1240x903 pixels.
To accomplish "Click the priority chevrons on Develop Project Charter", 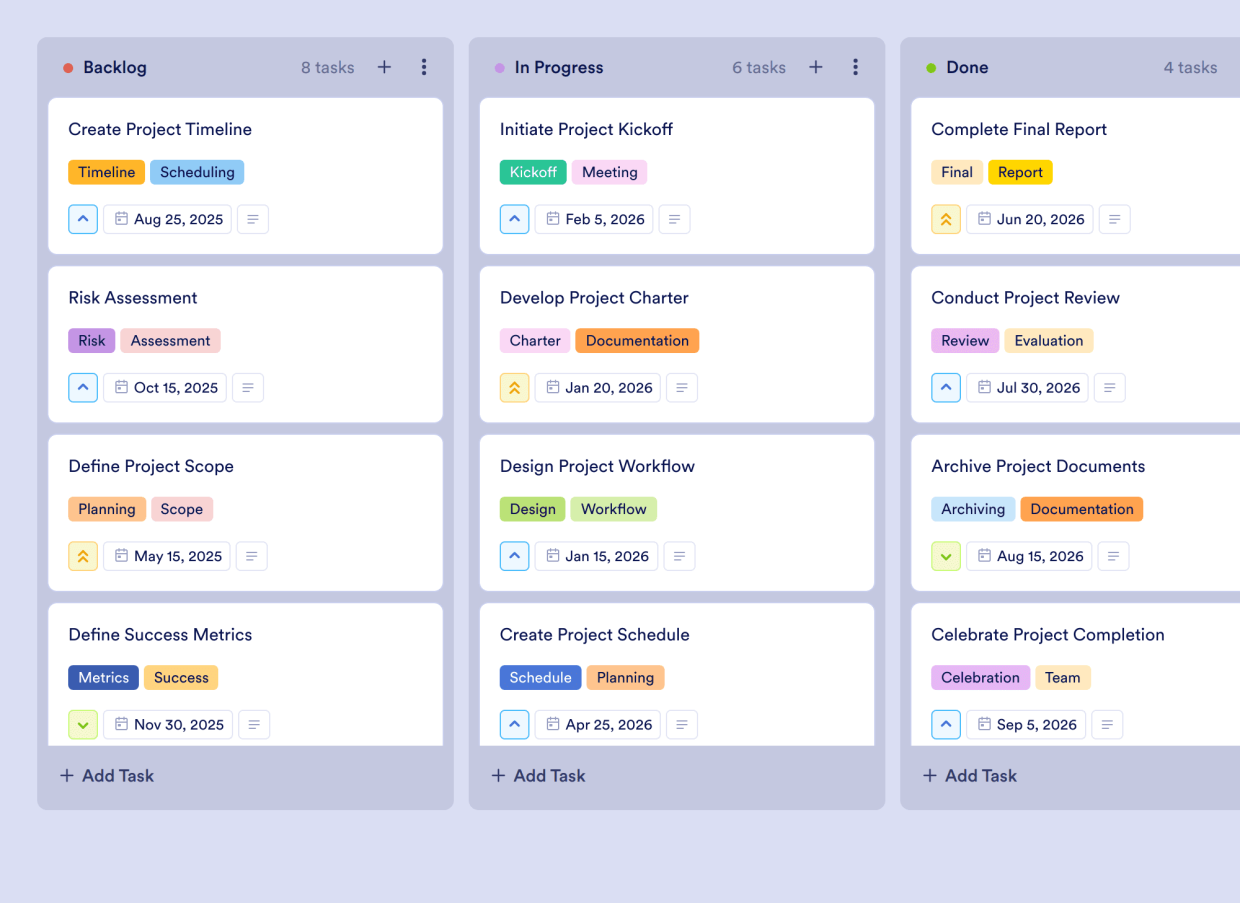I will pyautogui.click(x=514, y=387).
